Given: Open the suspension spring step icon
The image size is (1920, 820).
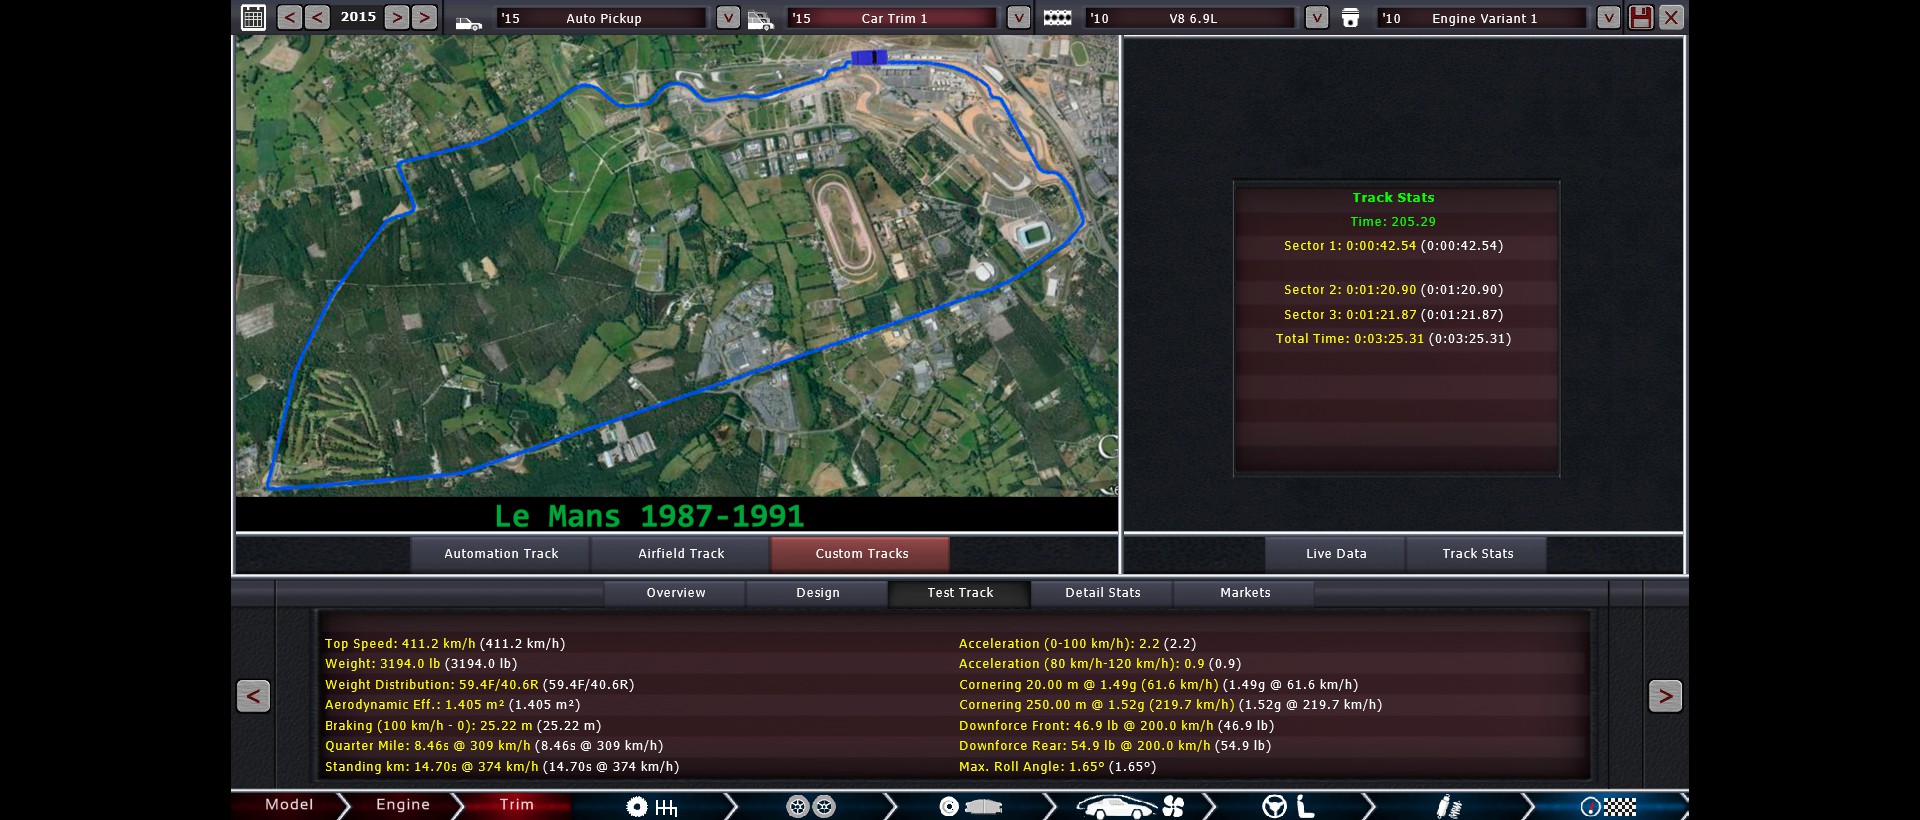Looking at the screenshot, I should tap(1448, 806).
